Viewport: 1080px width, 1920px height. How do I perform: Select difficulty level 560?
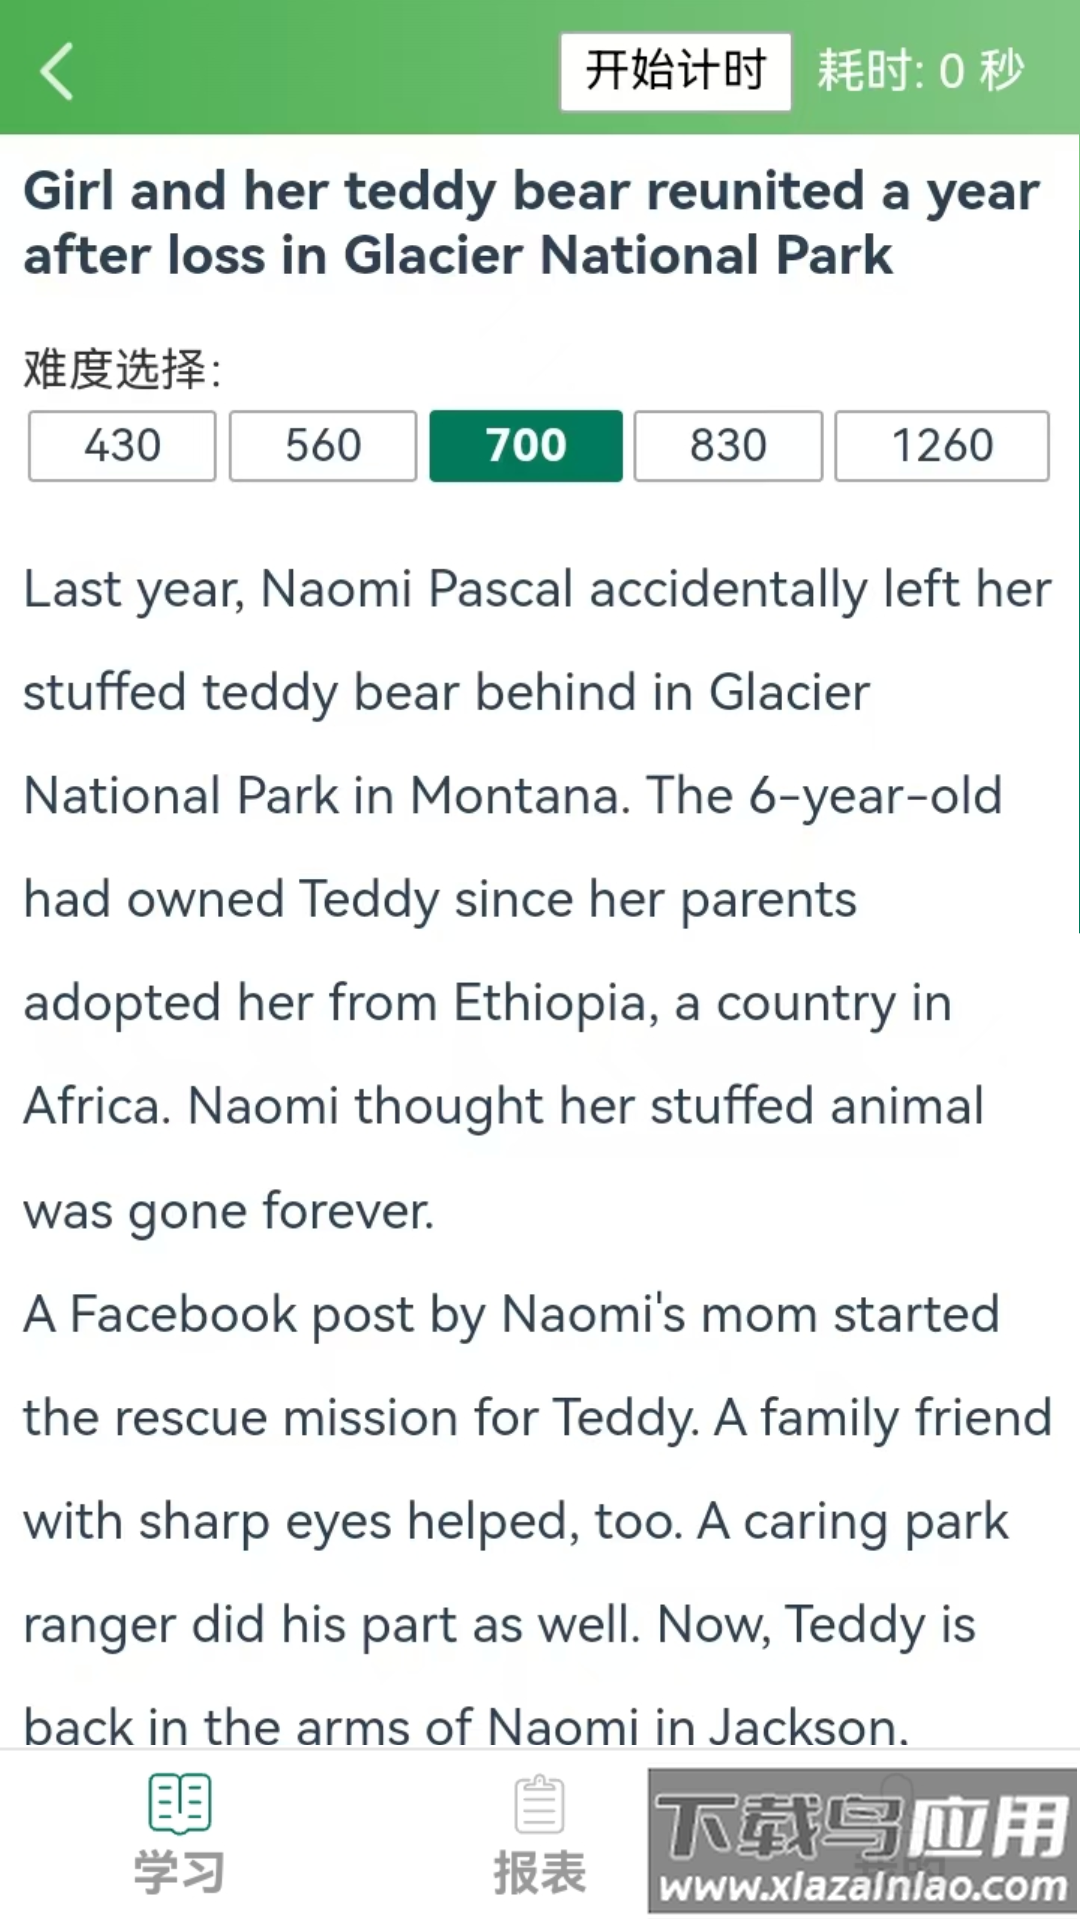tap(323, 446)
